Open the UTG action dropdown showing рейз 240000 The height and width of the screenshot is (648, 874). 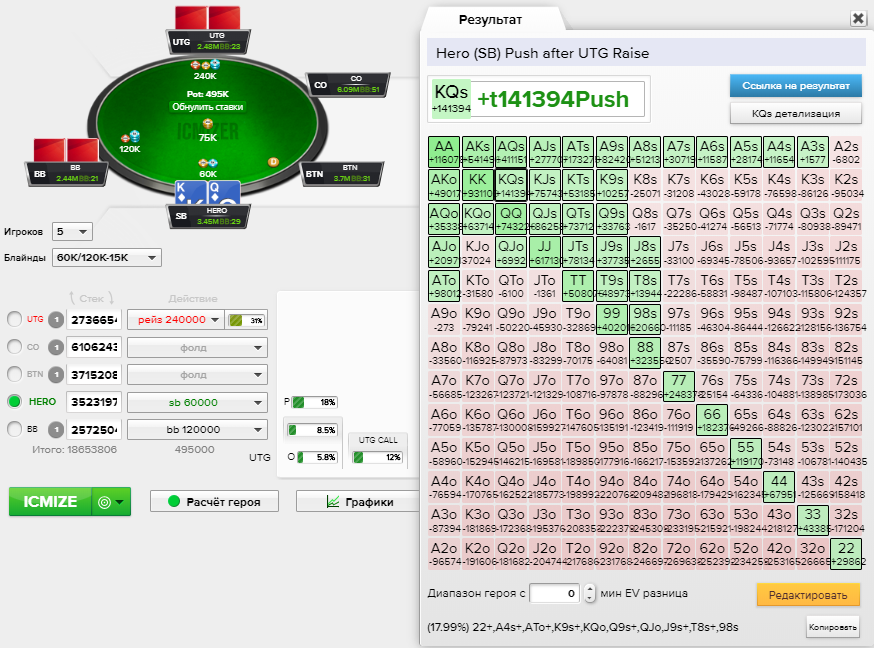(x=176, y=320)
